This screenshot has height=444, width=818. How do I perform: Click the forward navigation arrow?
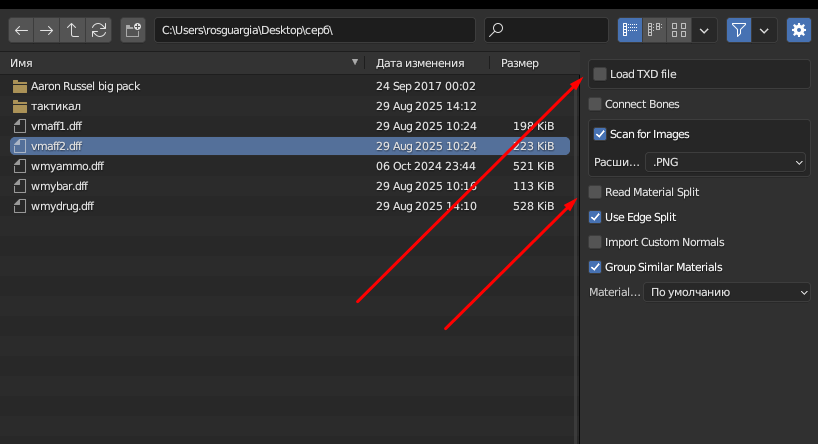click(x=47, y=30)
